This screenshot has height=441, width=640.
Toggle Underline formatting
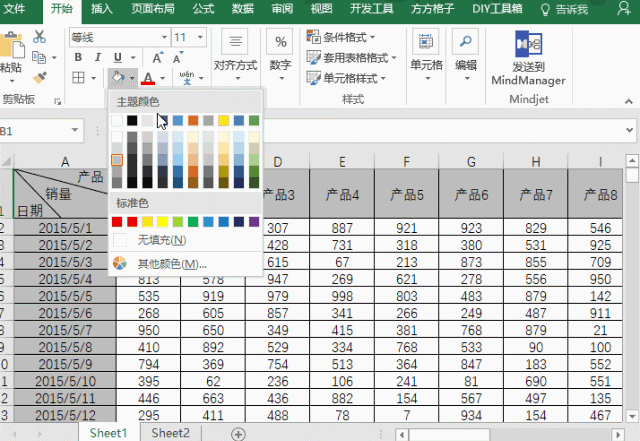pyautogui.click(x=118, y=58)
